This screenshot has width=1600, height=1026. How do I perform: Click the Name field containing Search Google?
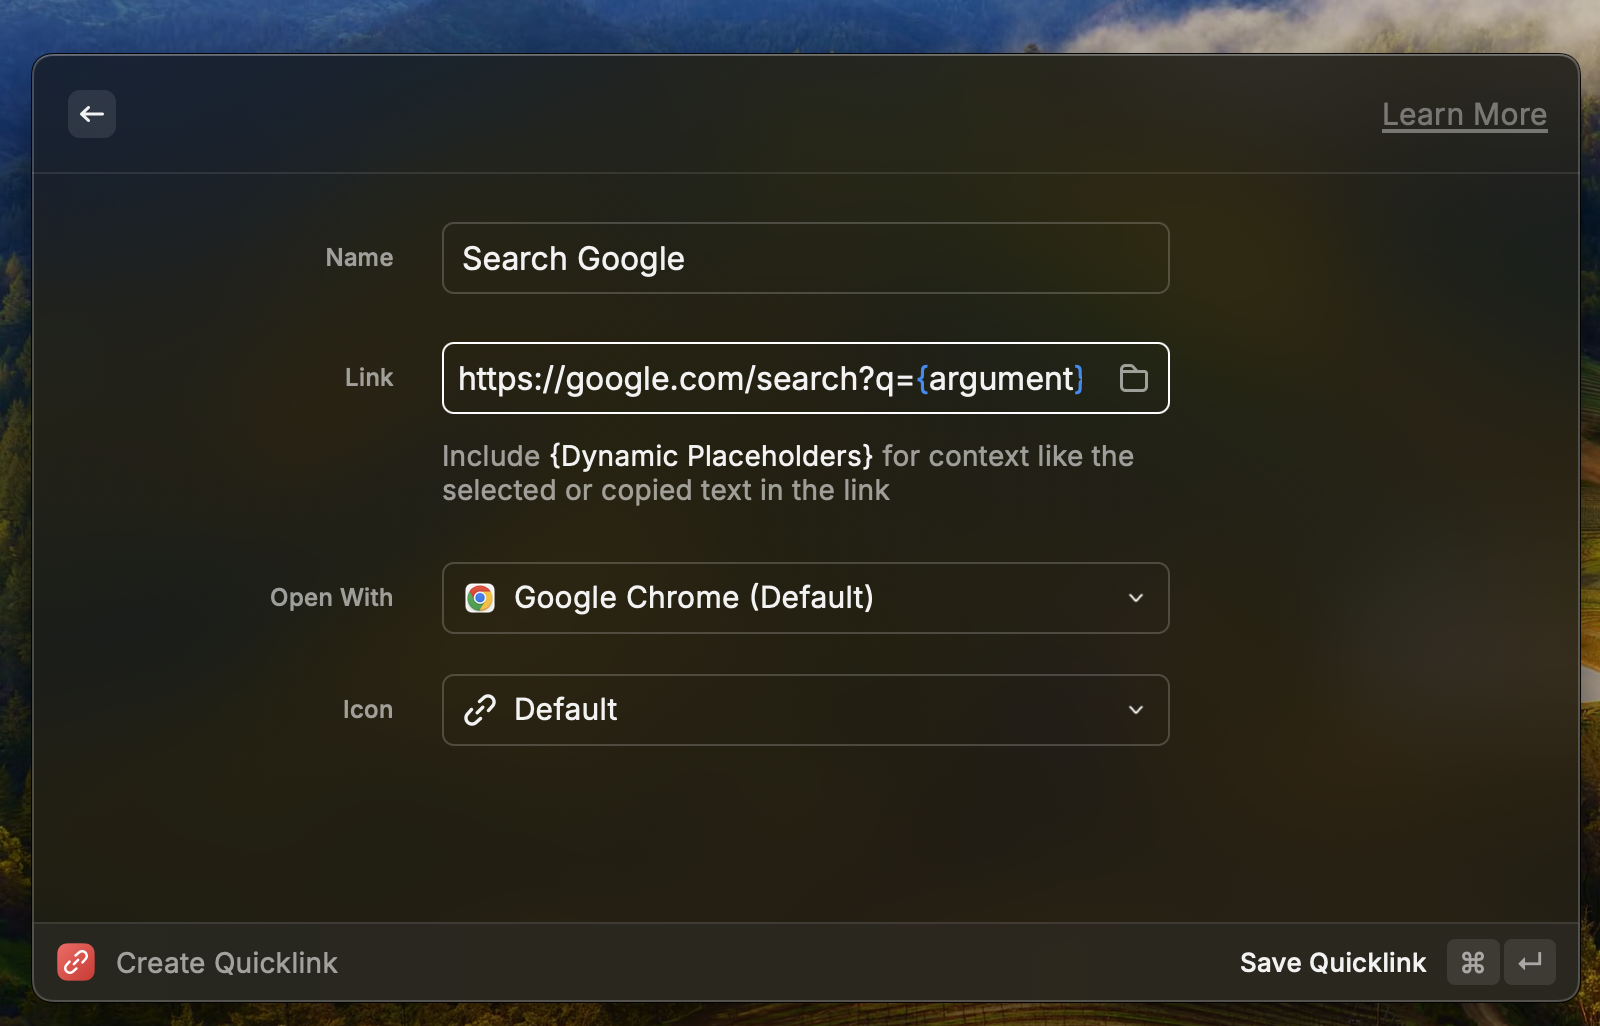pyautogui.click(x=805, y=258)
